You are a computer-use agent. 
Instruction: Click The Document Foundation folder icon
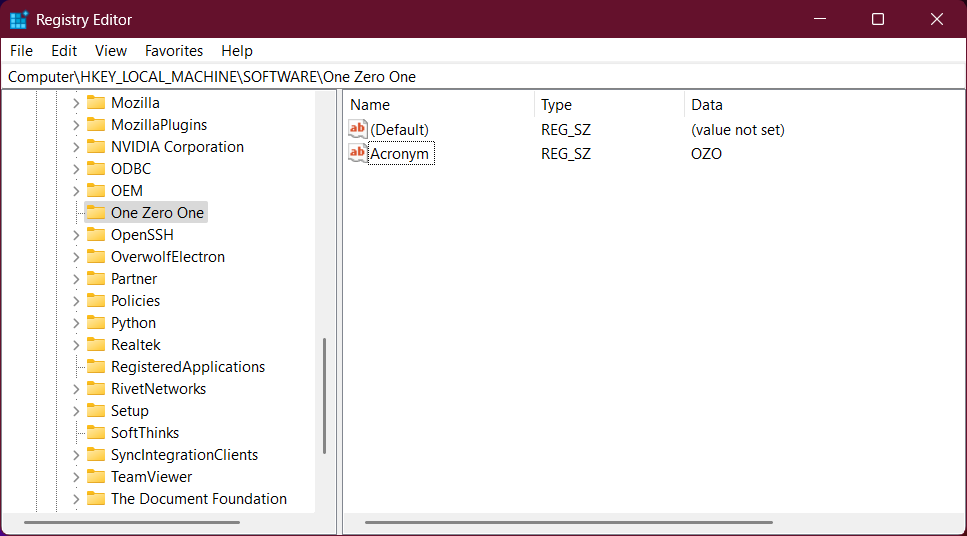point(96,499)
